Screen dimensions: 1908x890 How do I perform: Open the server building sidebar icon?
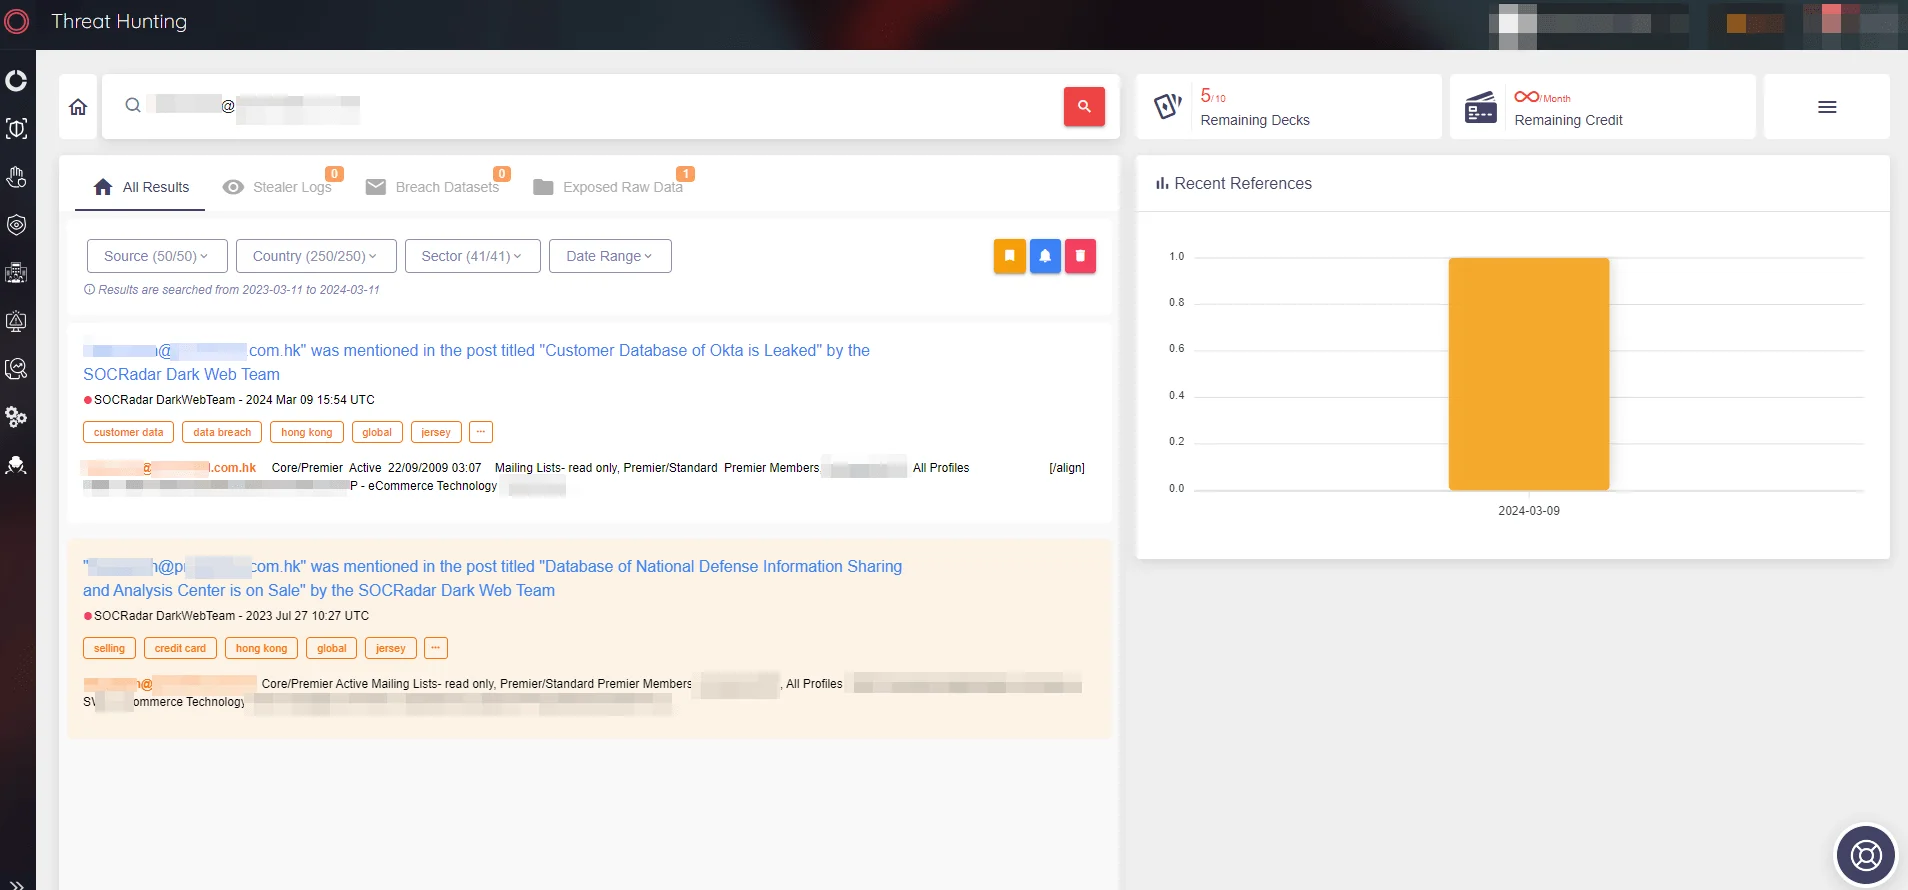click(16, 273)
